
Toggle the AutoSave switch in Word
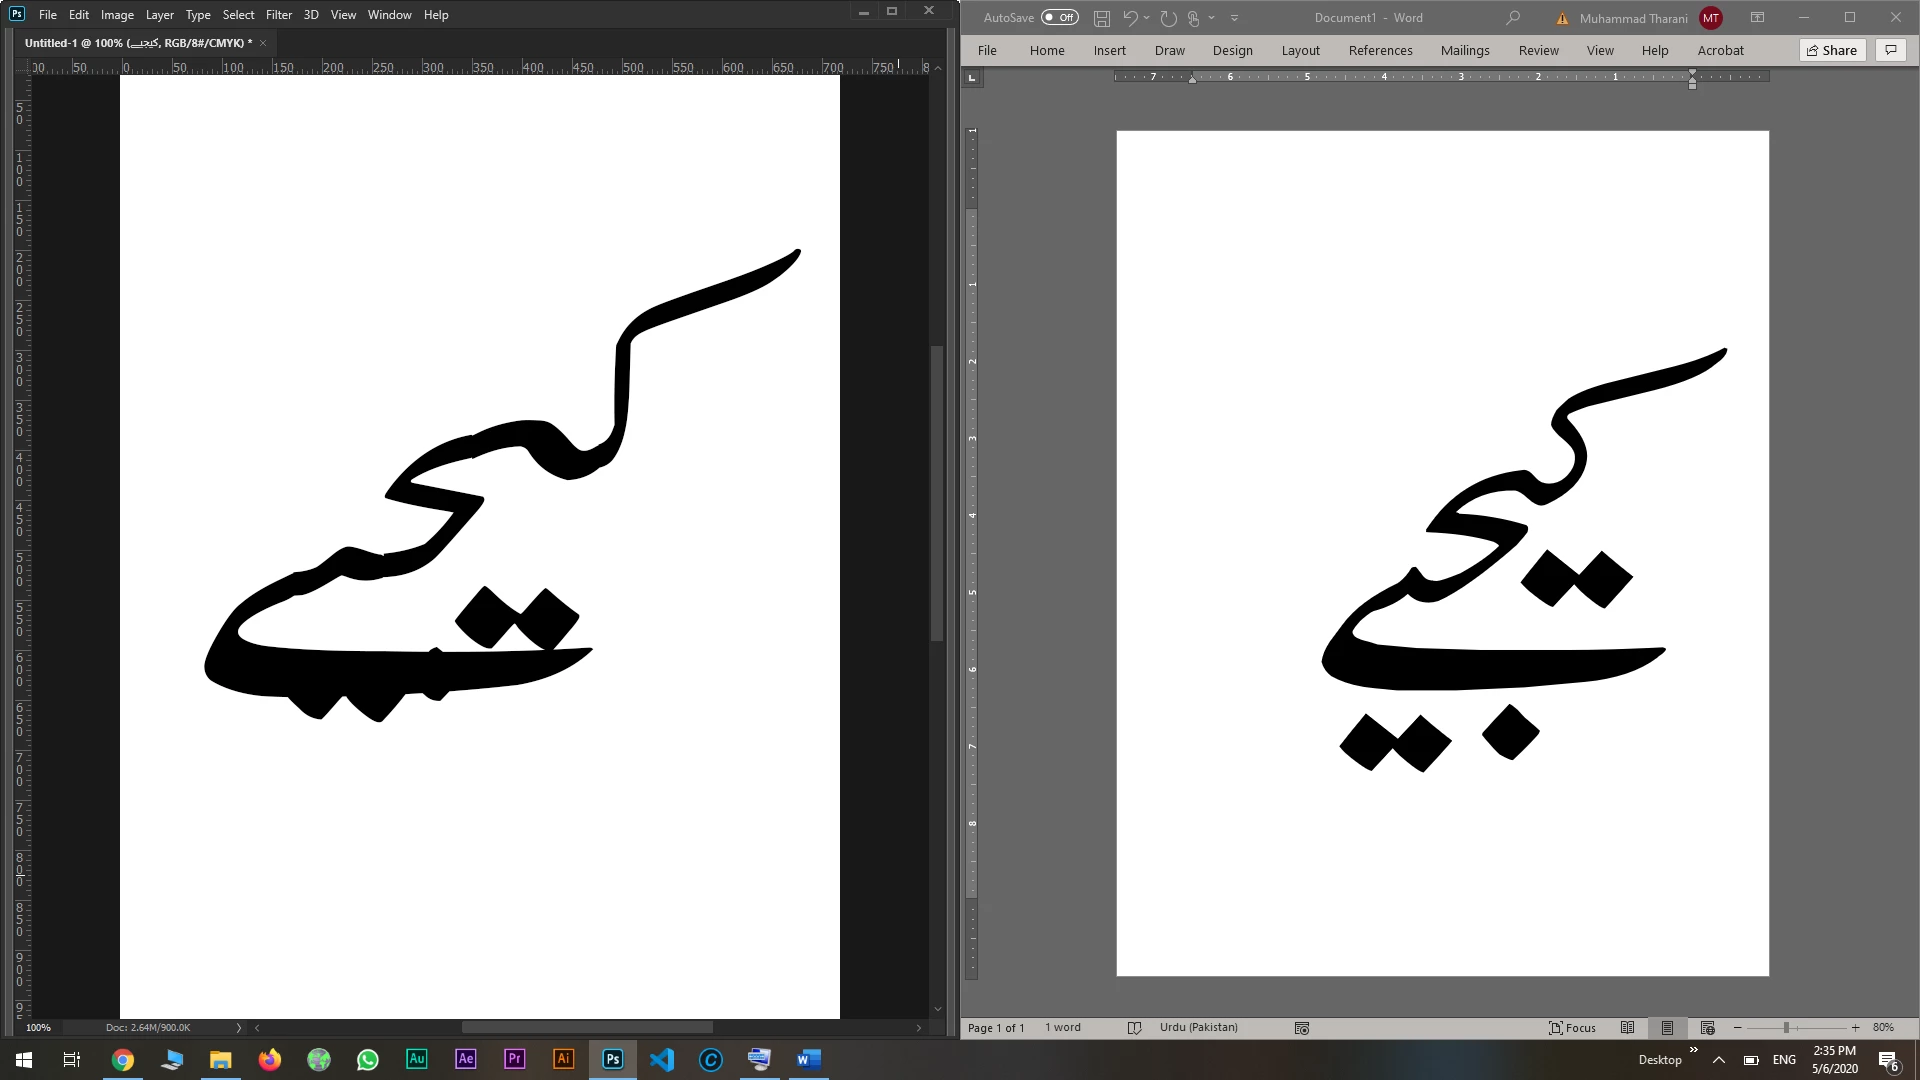(x=1059, y=17)
